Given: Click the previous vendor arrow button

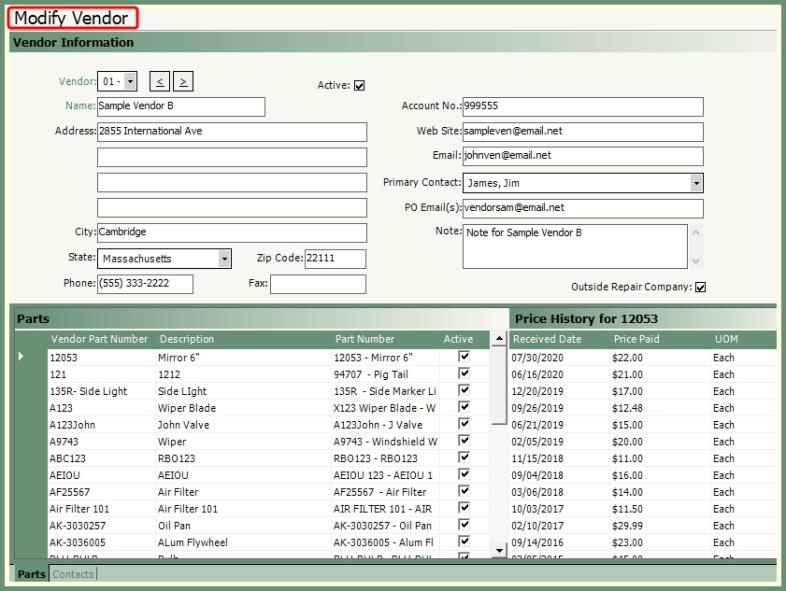Looking at the screenshot, I should 158,81.
